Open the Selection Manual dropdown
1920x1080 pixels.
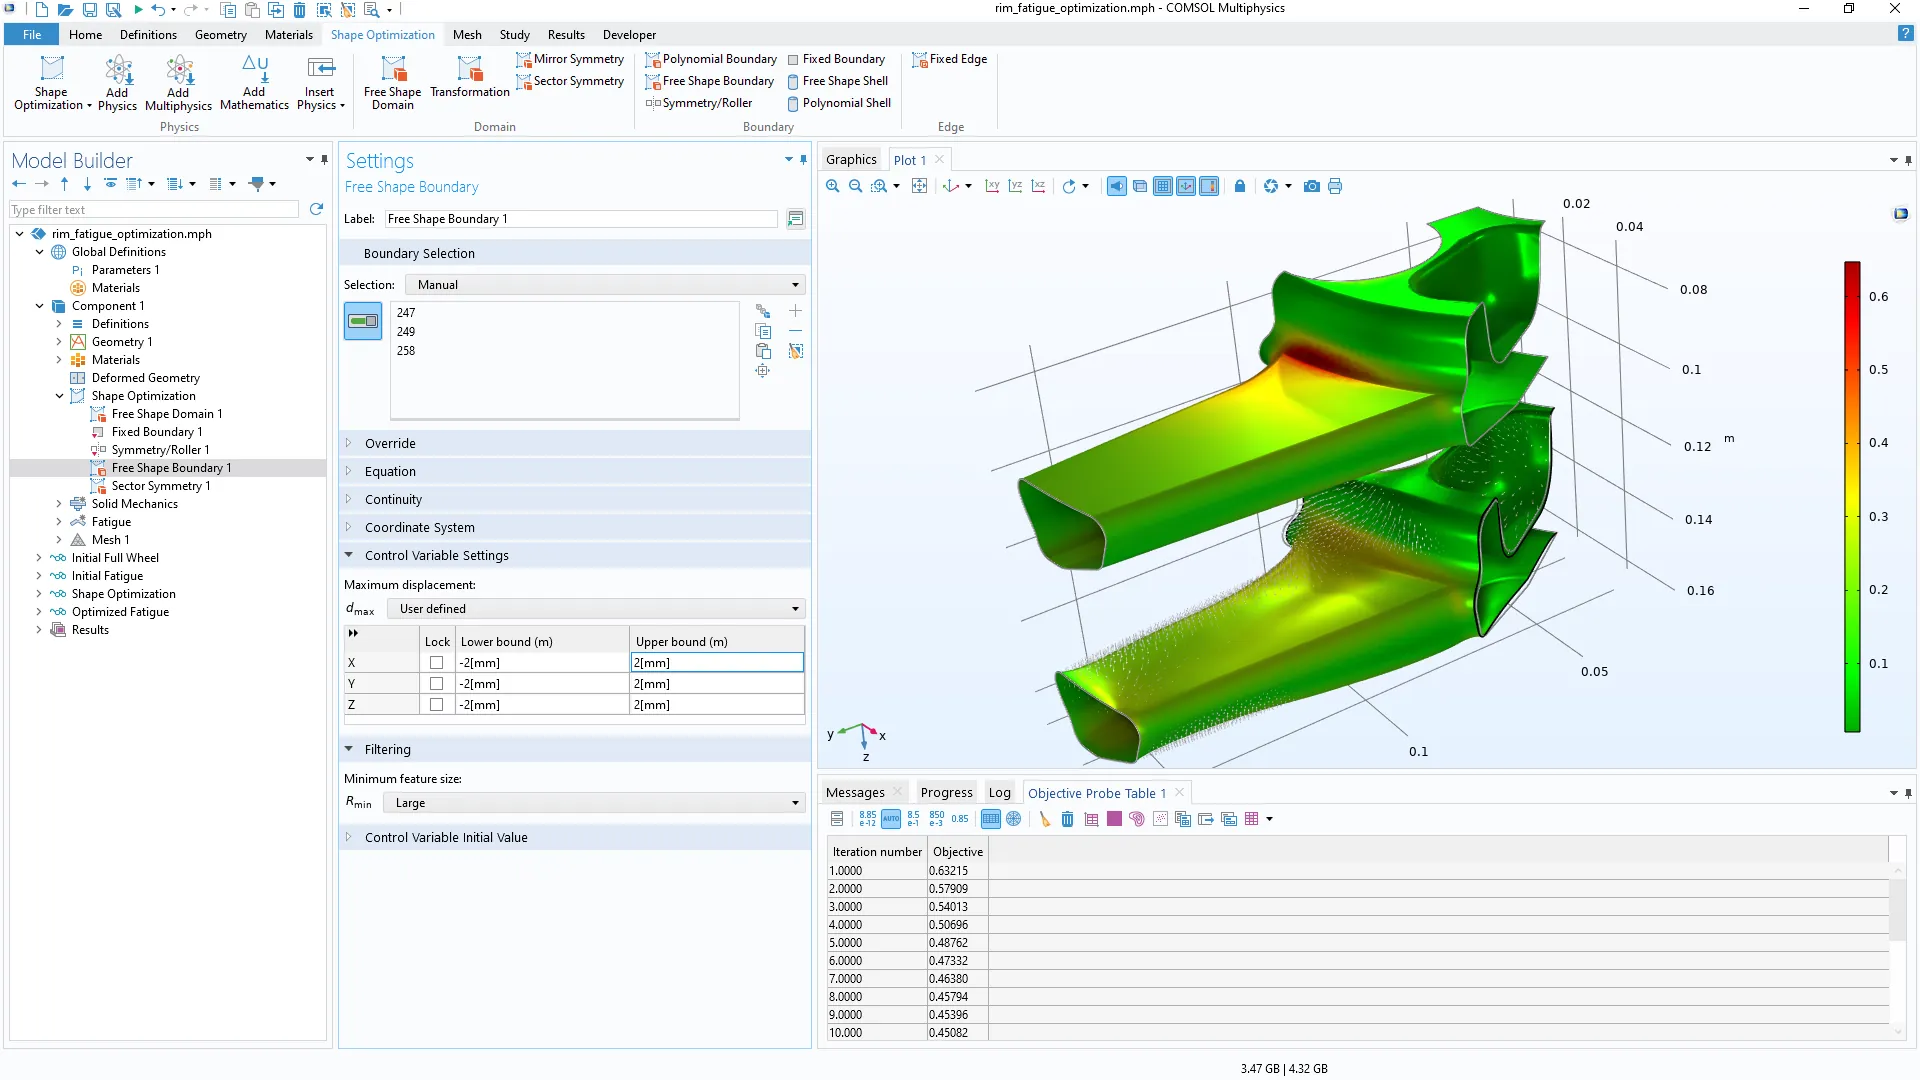605,285
